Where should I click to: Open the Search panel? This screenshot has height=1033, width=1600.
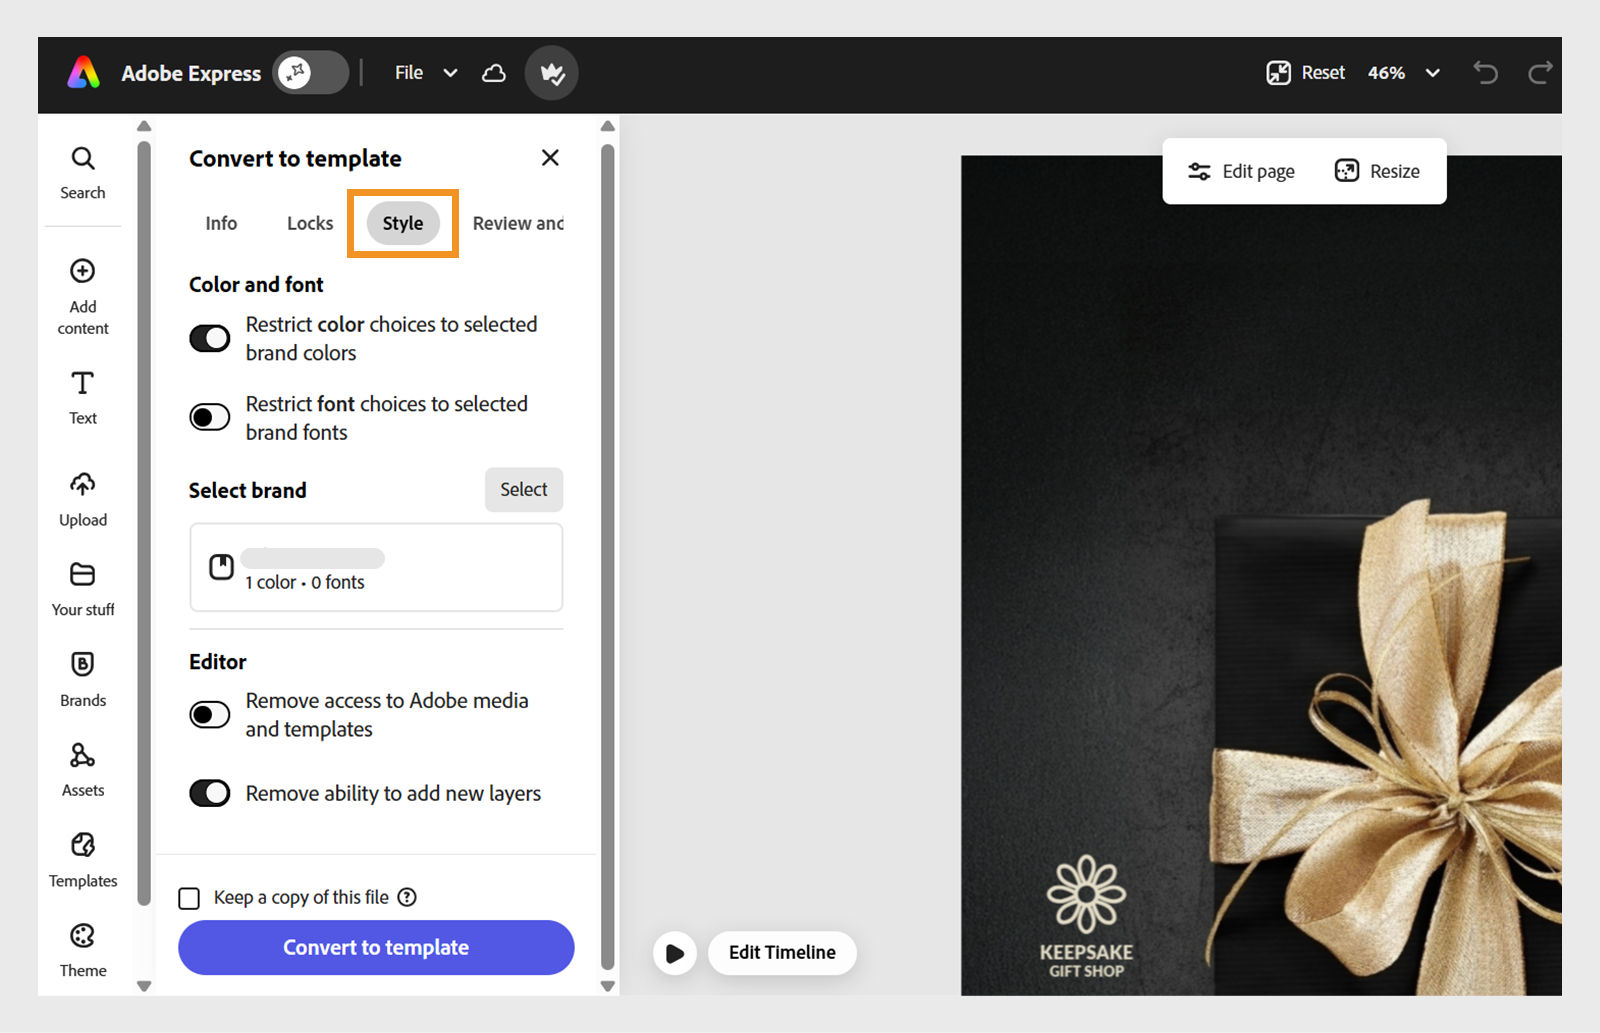[82, 170]
